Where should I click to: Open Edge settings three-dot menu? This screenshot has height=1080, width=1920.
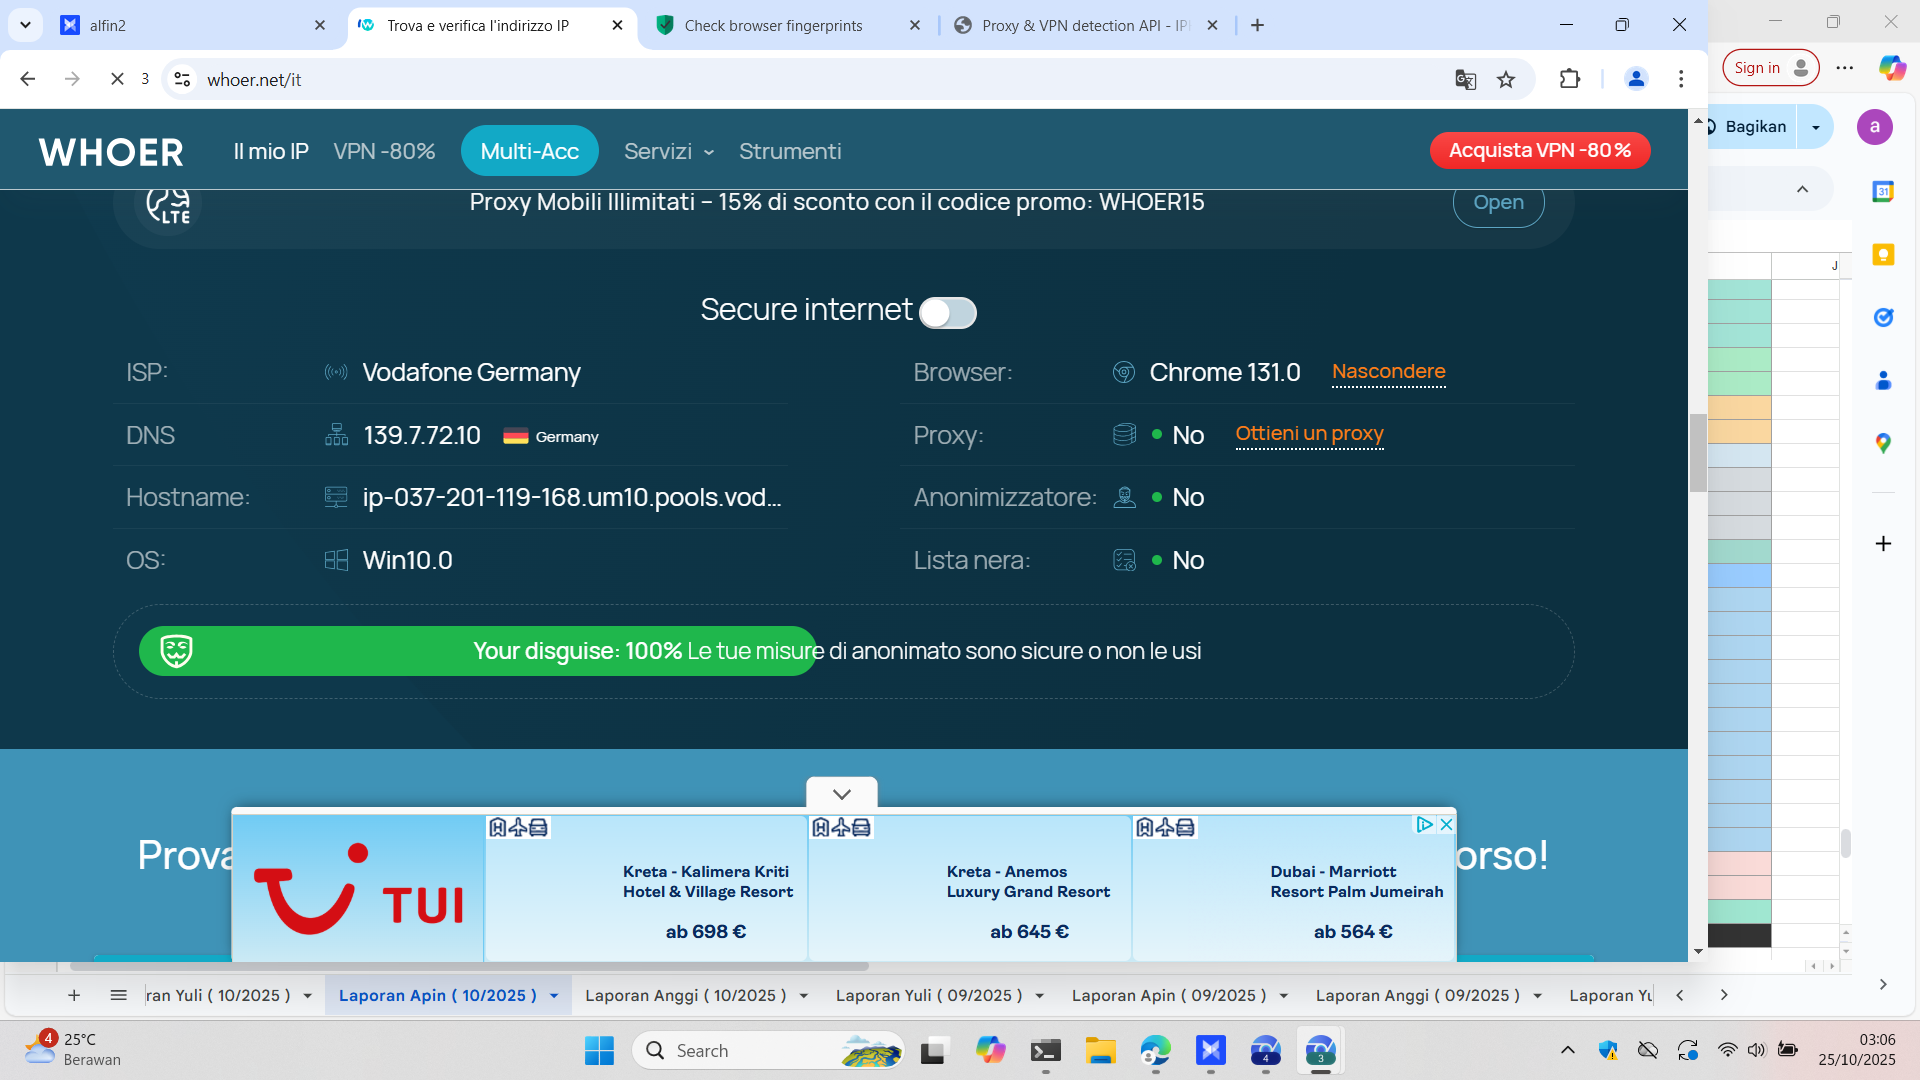pyautogui.click(x=1845, y=68)
